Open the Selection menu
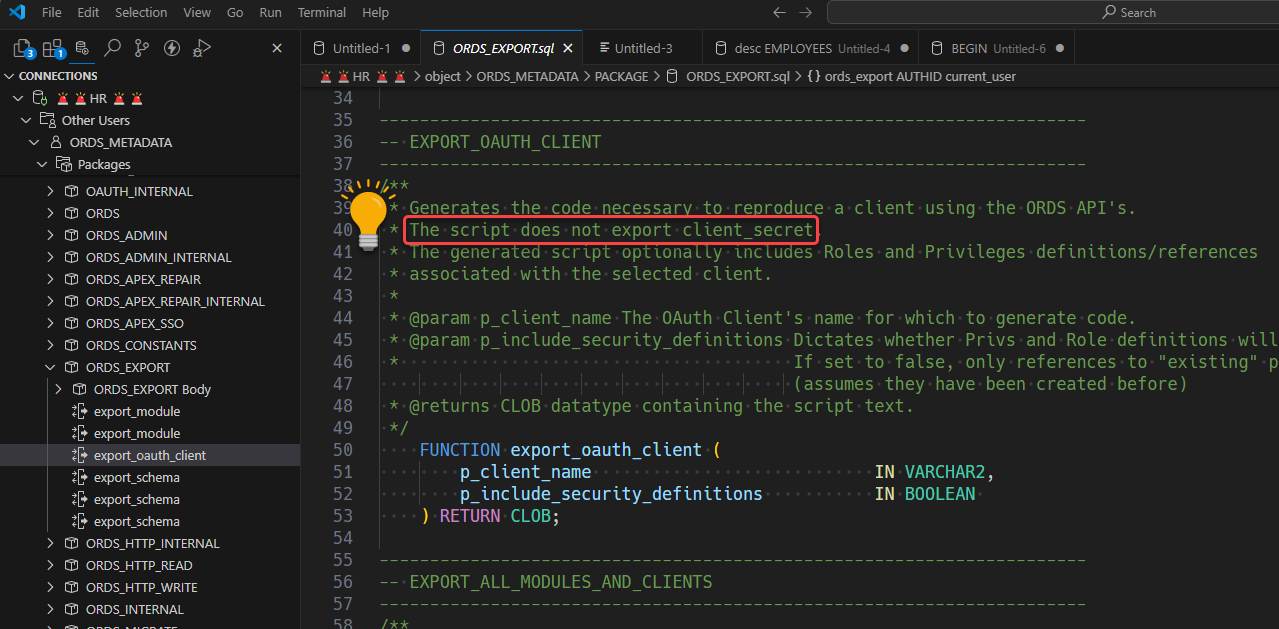 tap(141, 12)
